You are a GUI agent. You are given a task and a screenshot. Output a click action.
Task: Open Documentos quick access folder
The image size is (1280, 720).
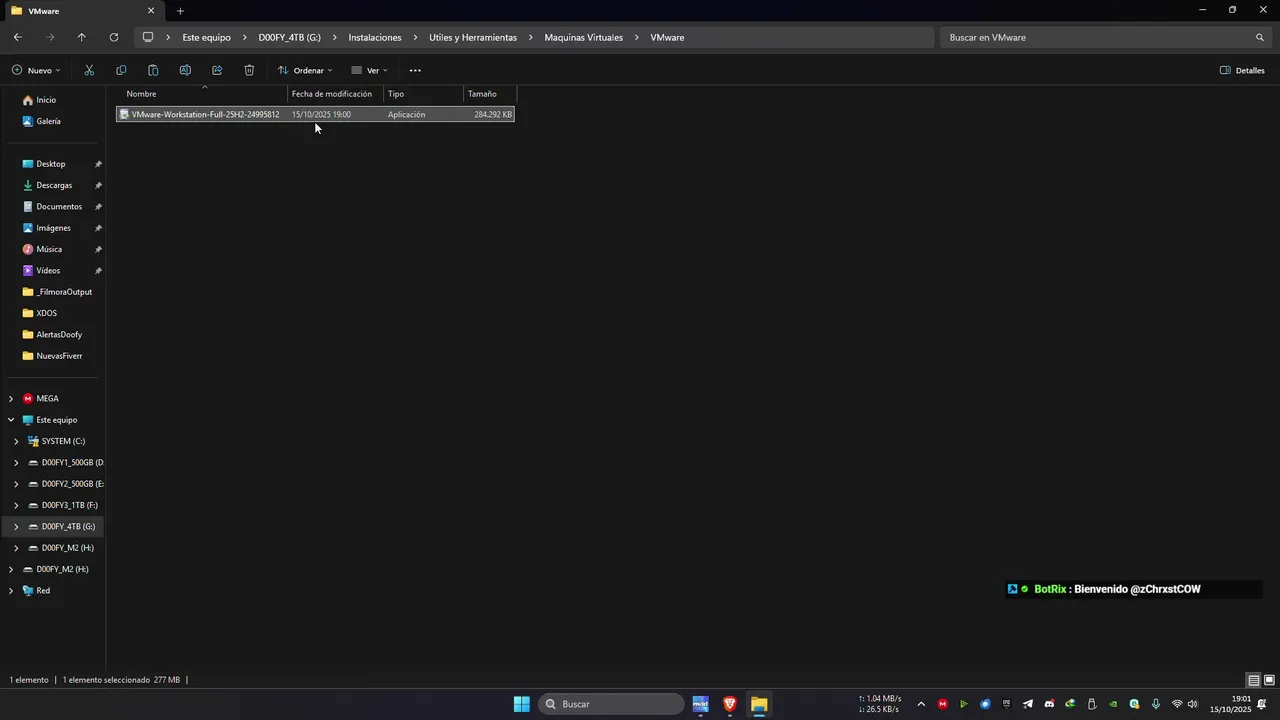pos(59,206)
